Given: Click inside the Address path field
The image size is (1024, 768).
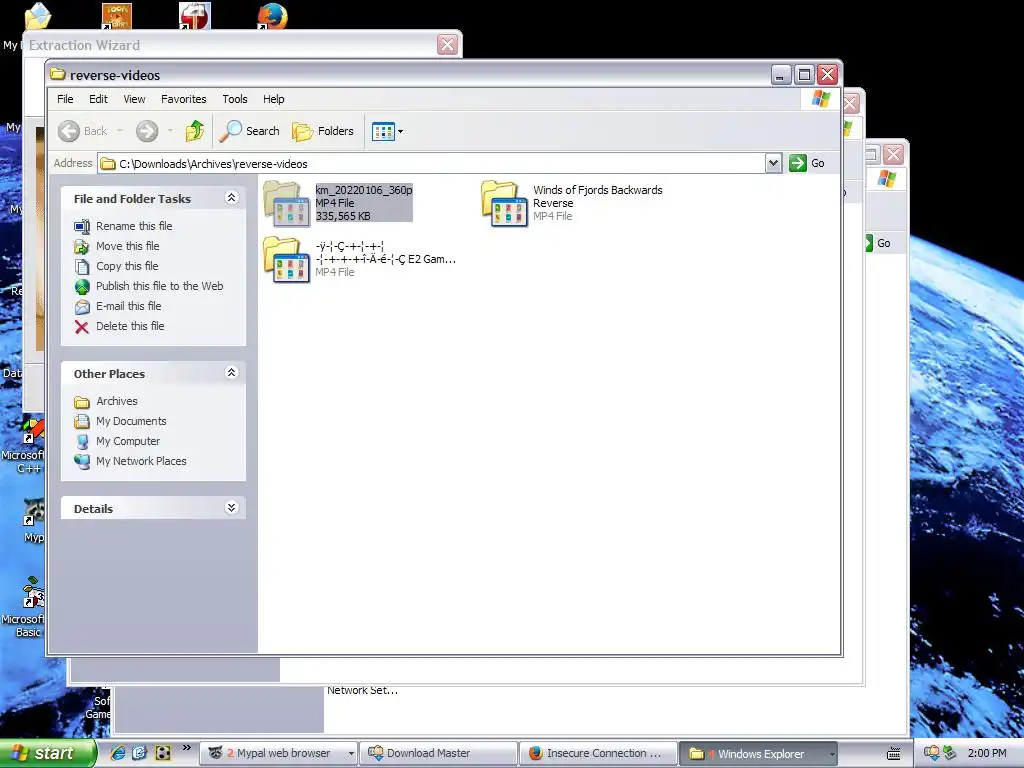Looking at the screenshot, I should pos(431,163).
